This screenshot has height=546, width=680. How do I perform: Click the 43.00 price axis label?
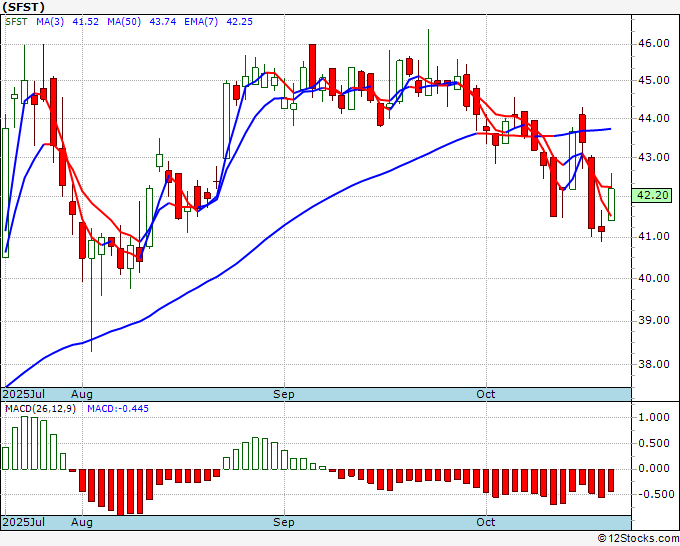point(654,157)
